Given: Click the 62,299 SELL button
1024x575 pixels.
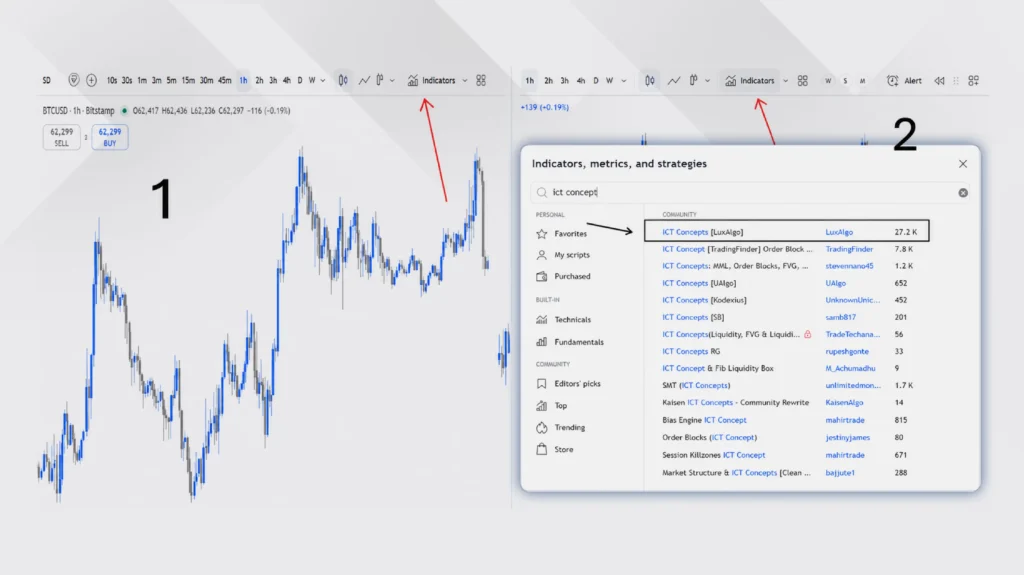Looking at the screenshot, I should point(61,137).
